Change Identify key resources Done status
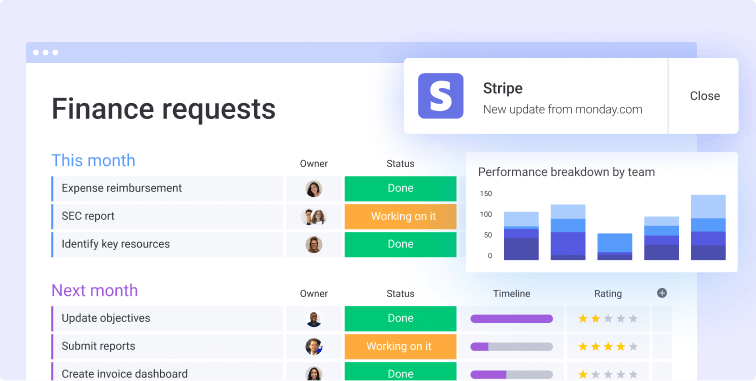756x381 pixels. (x=400, y=245)
